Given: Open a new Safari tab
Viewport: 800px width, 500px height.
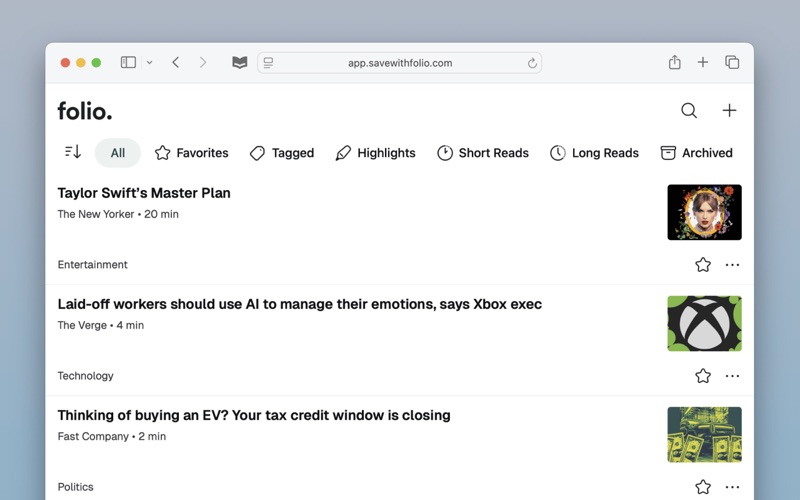Looking at the screenshot, I should click(703, 62).
